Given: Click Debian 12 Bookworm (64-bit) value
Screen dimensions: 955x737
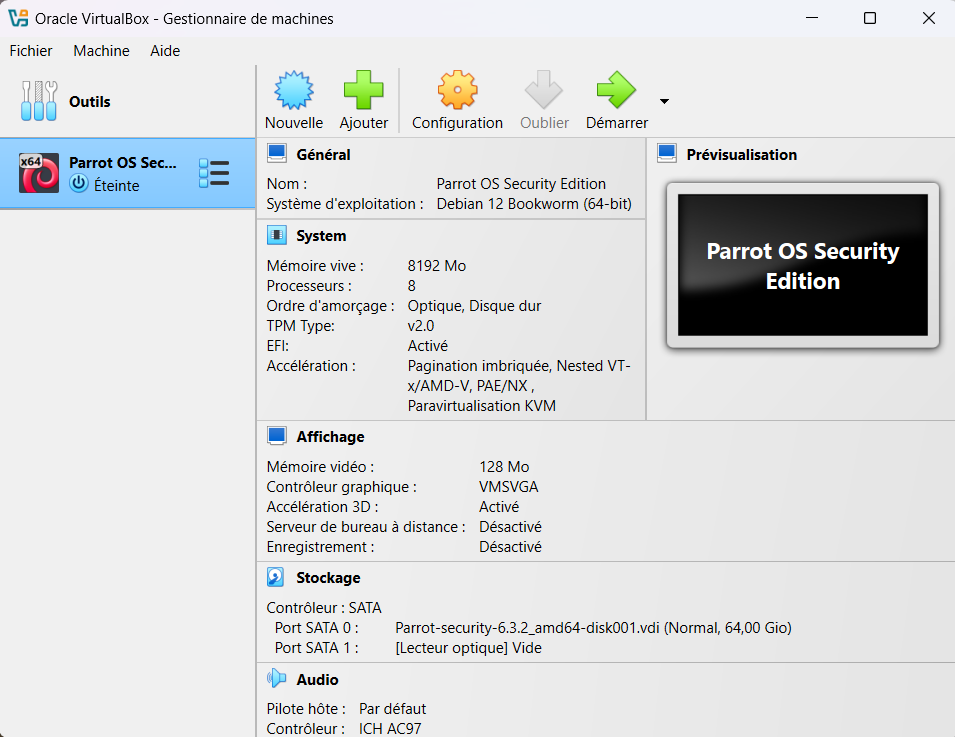Looking at the screenshot, I should (534, 203).
